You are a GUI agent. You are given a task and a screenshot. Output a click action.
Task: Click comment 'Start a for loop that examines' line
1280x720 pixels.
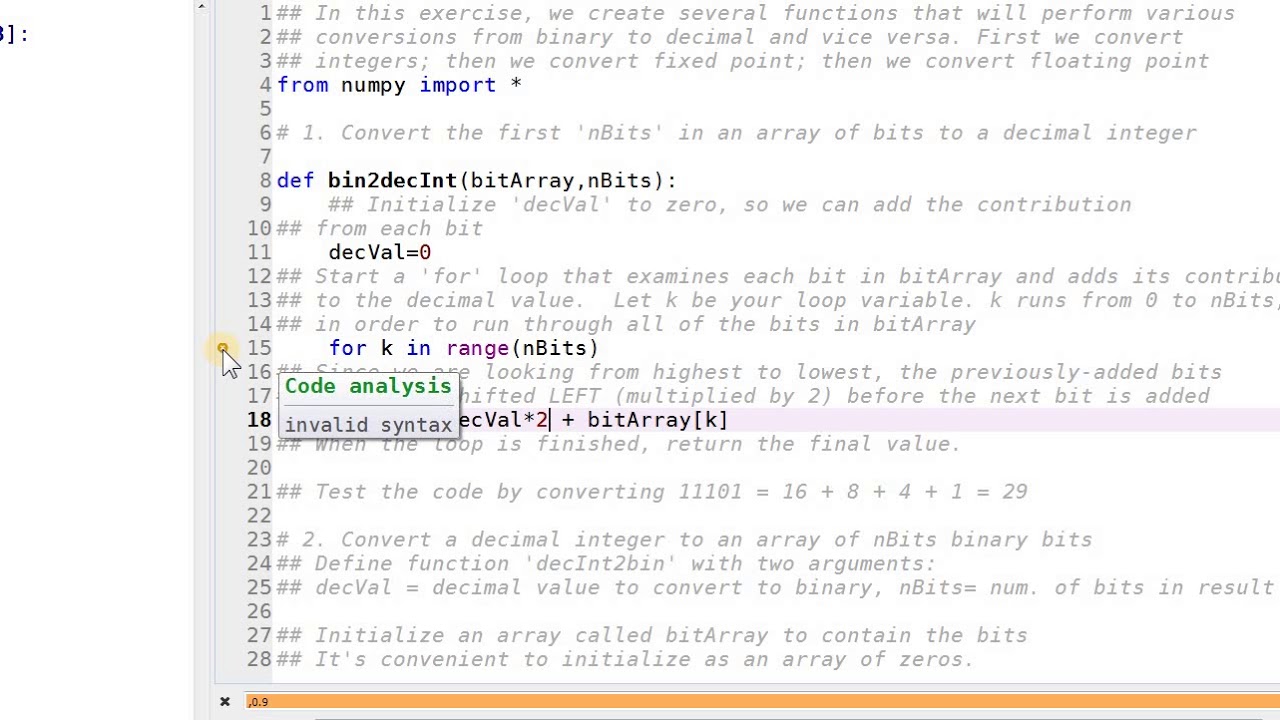(x=778, y=277)
